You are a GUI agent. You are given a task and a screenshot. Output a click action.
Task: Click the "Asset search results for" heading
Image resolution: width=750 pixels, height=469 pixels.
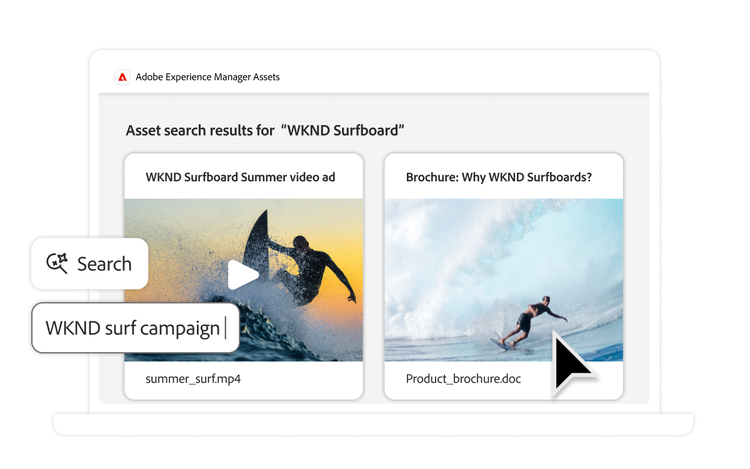point(199,131)
